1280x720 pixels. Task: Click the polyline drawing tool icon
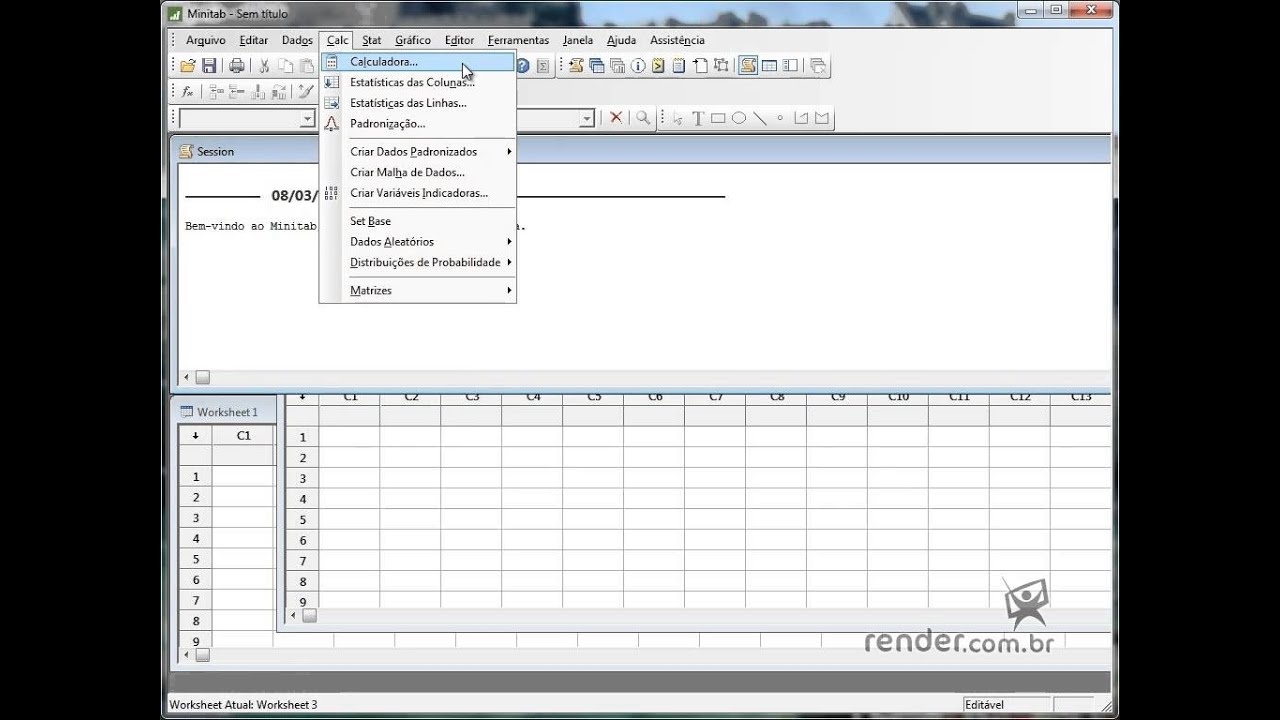pyautogui.click(x=801, y=118)
